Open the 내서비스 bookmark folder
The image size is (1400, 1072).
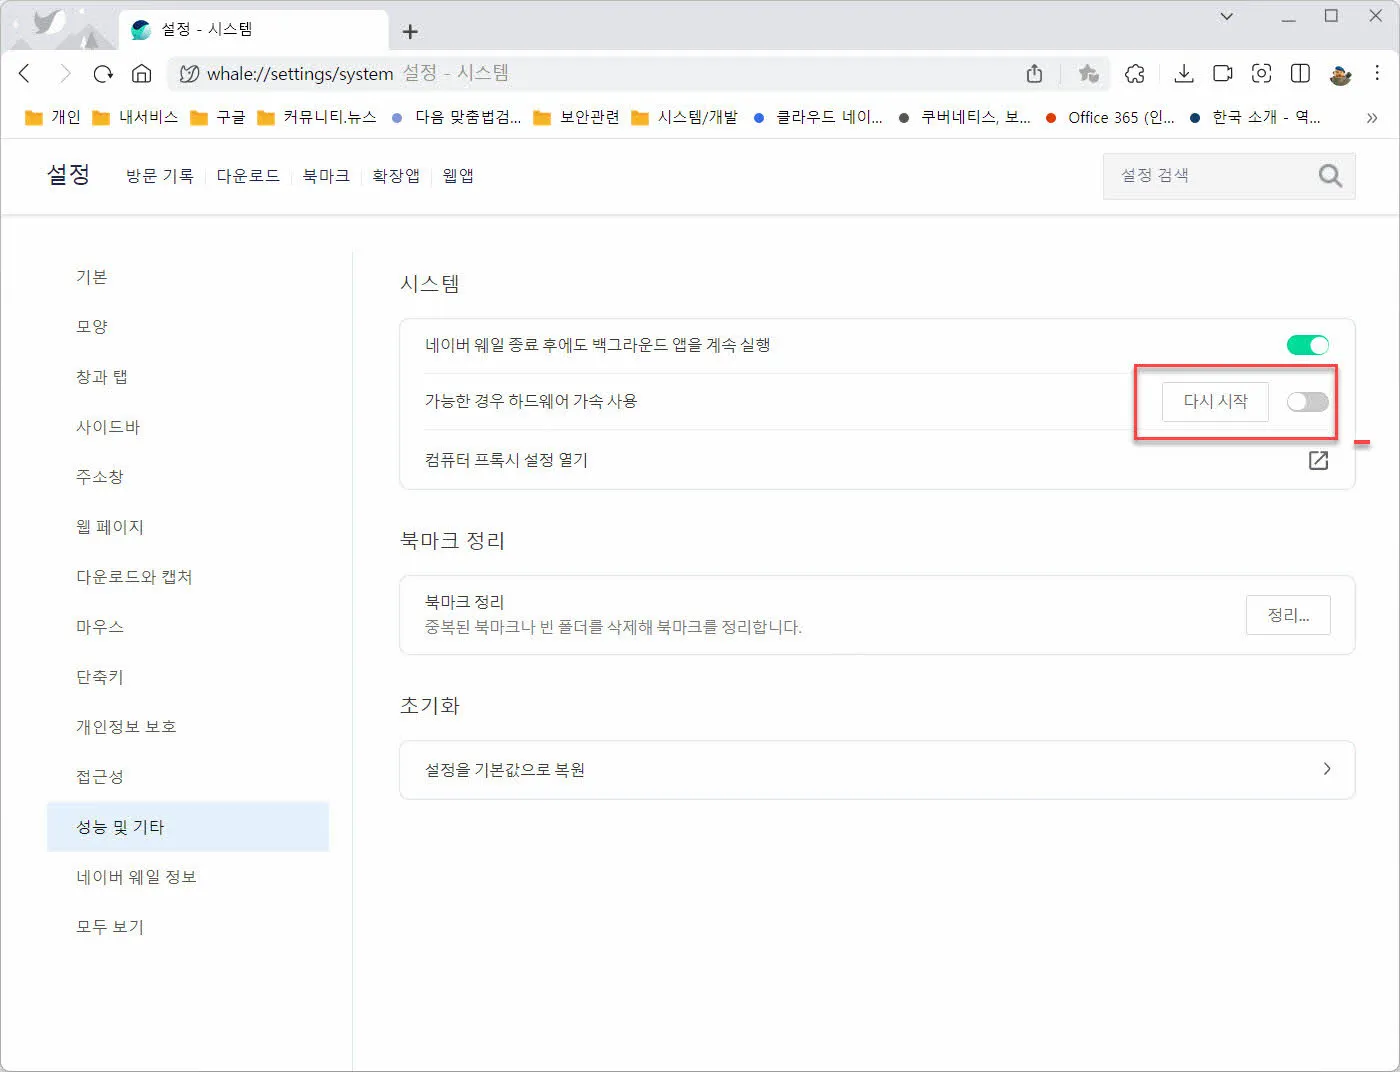tap(135, 117)
